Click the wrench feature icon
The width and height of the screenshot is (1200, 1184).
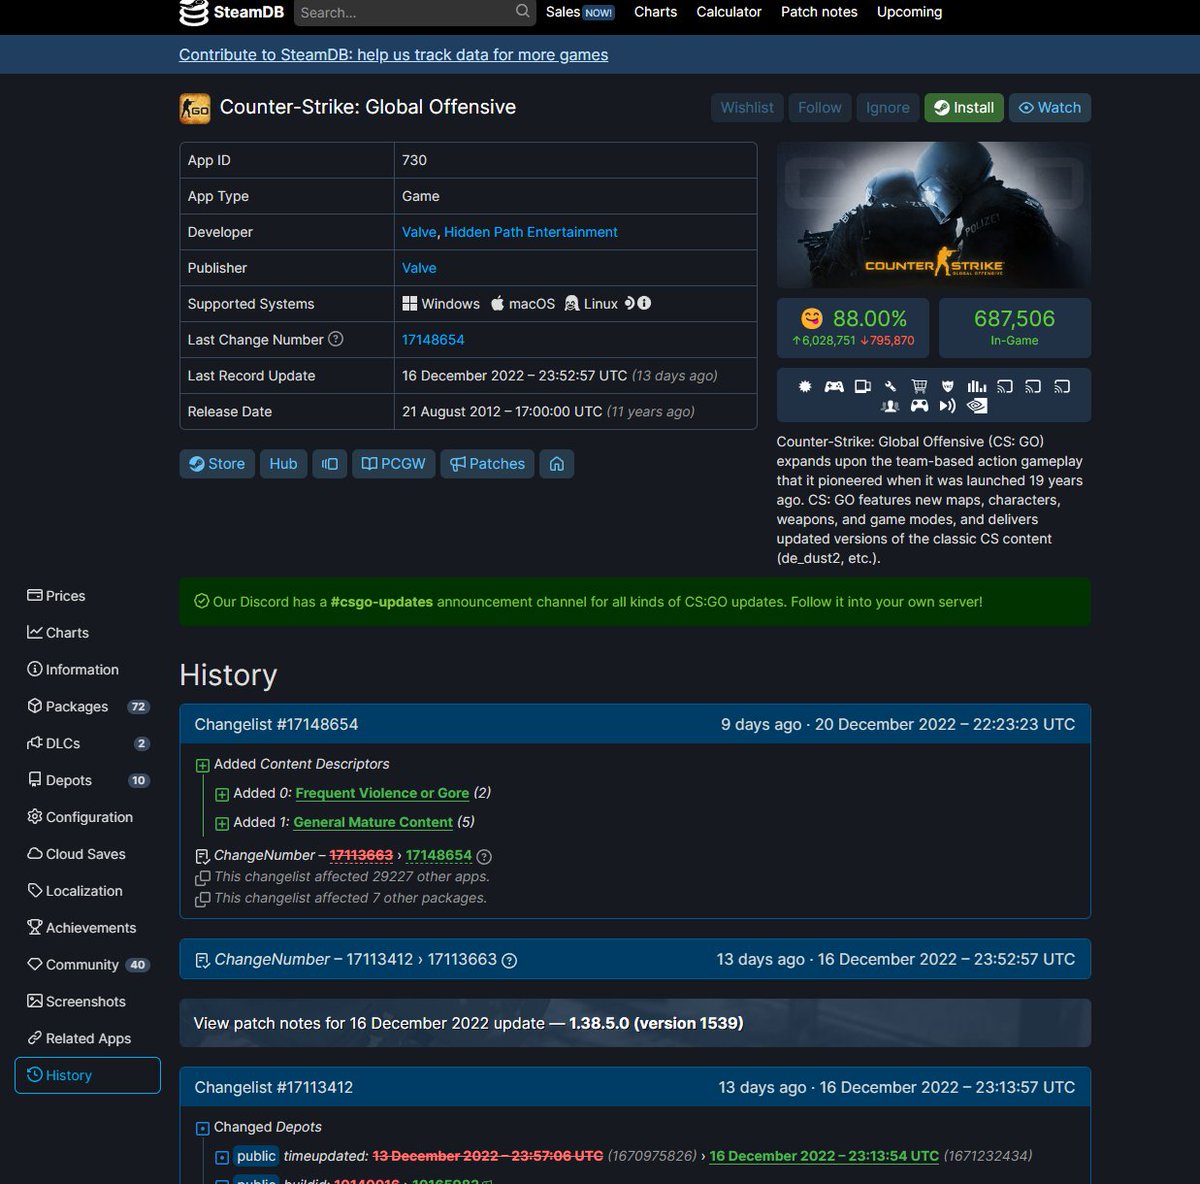(891, 386)
